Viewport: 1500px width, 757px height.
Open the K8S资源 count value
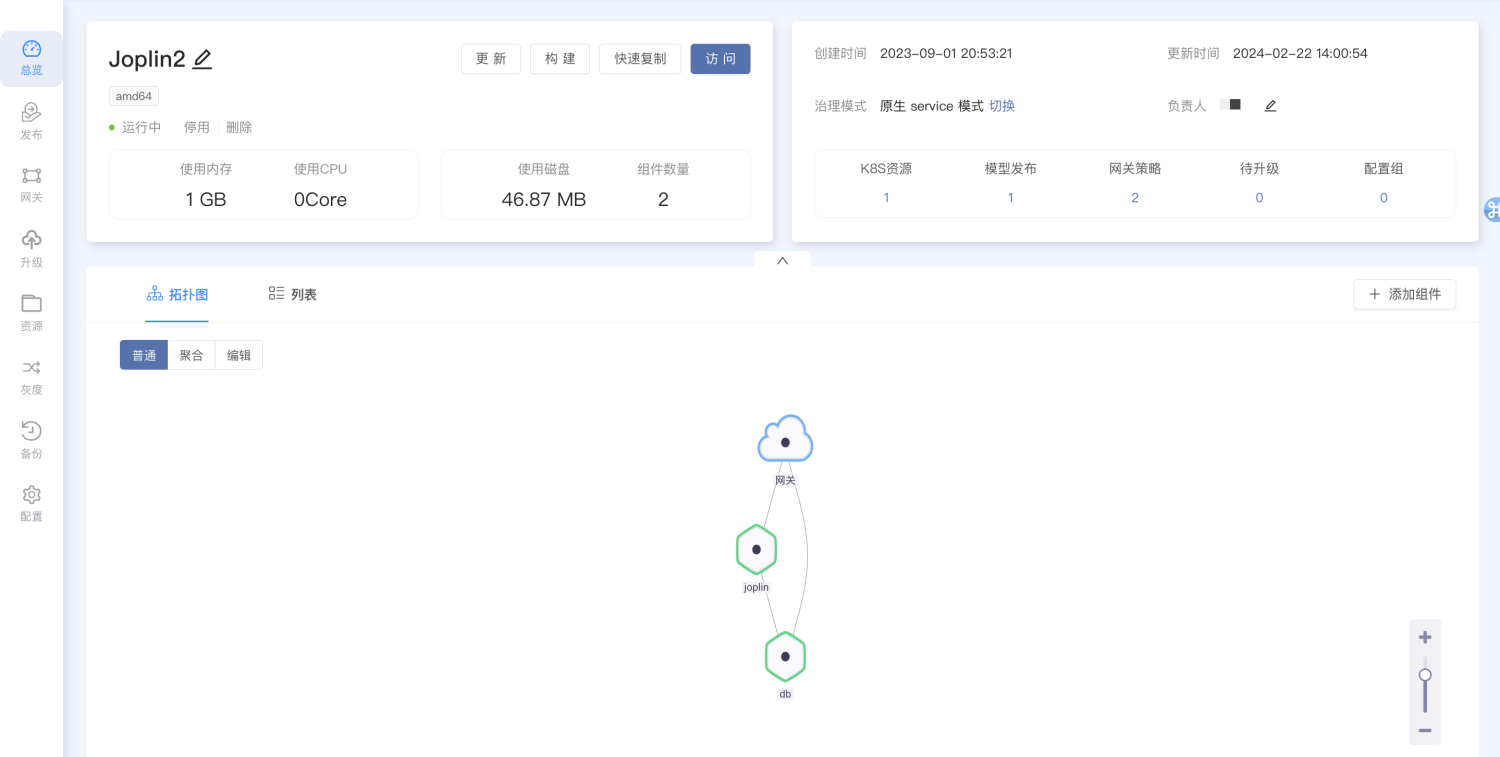[x=886, y=198]
